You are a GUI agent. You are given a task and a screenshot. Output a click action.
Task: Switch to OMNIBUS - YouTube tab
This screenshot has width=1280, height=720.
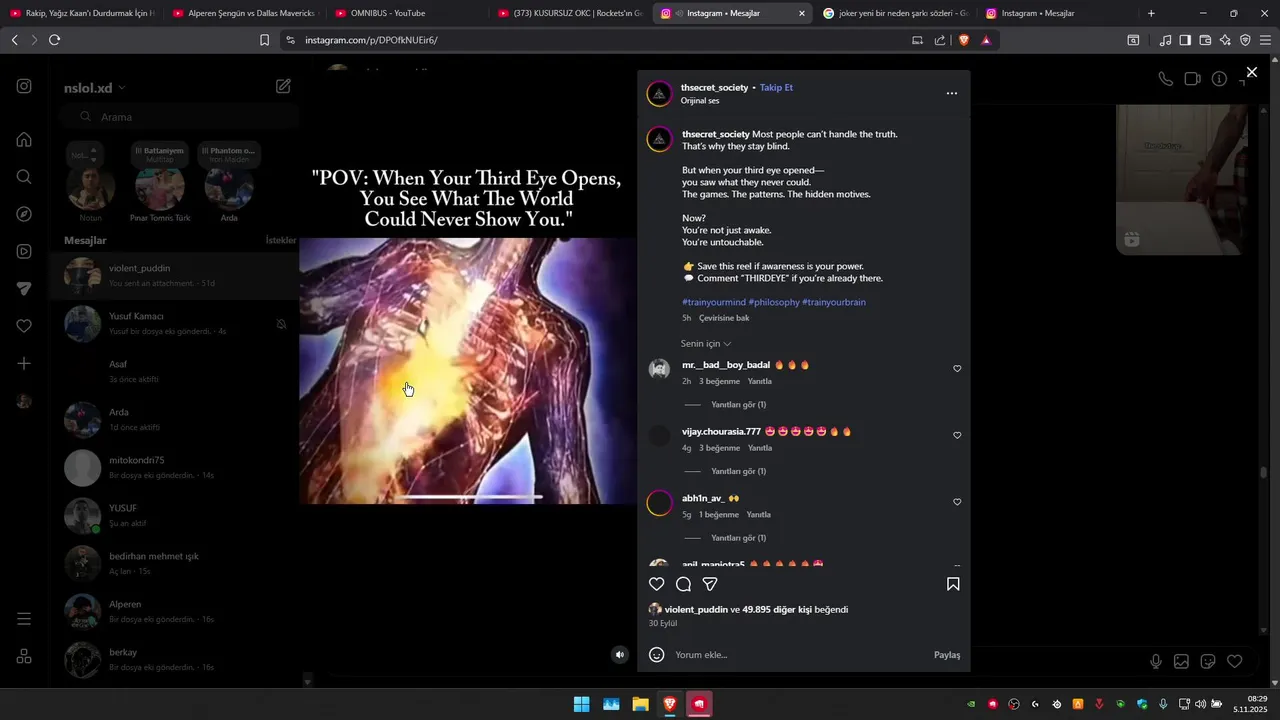405,13
